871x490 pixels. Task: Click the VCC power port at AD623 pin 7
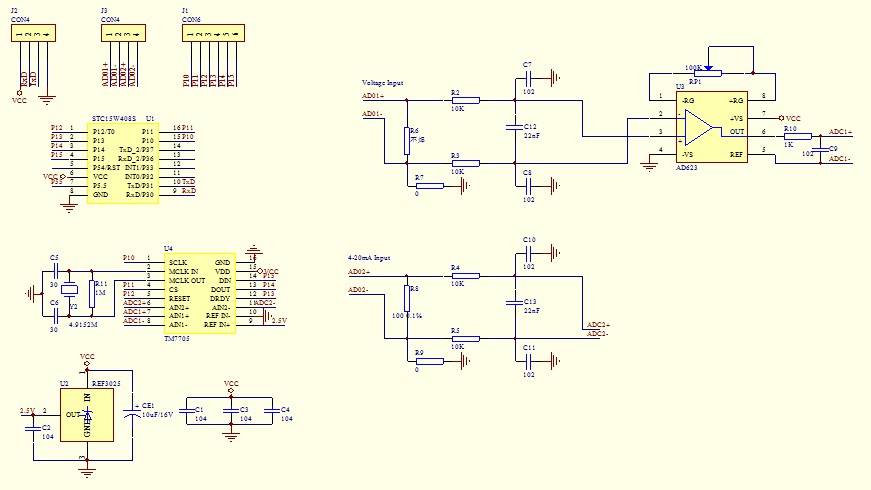tap(789, 118)
